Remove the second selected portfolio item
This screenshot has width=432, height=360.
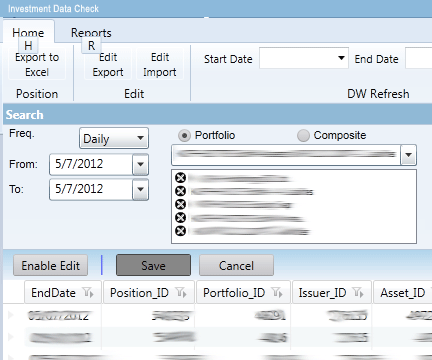coord(180,191)
